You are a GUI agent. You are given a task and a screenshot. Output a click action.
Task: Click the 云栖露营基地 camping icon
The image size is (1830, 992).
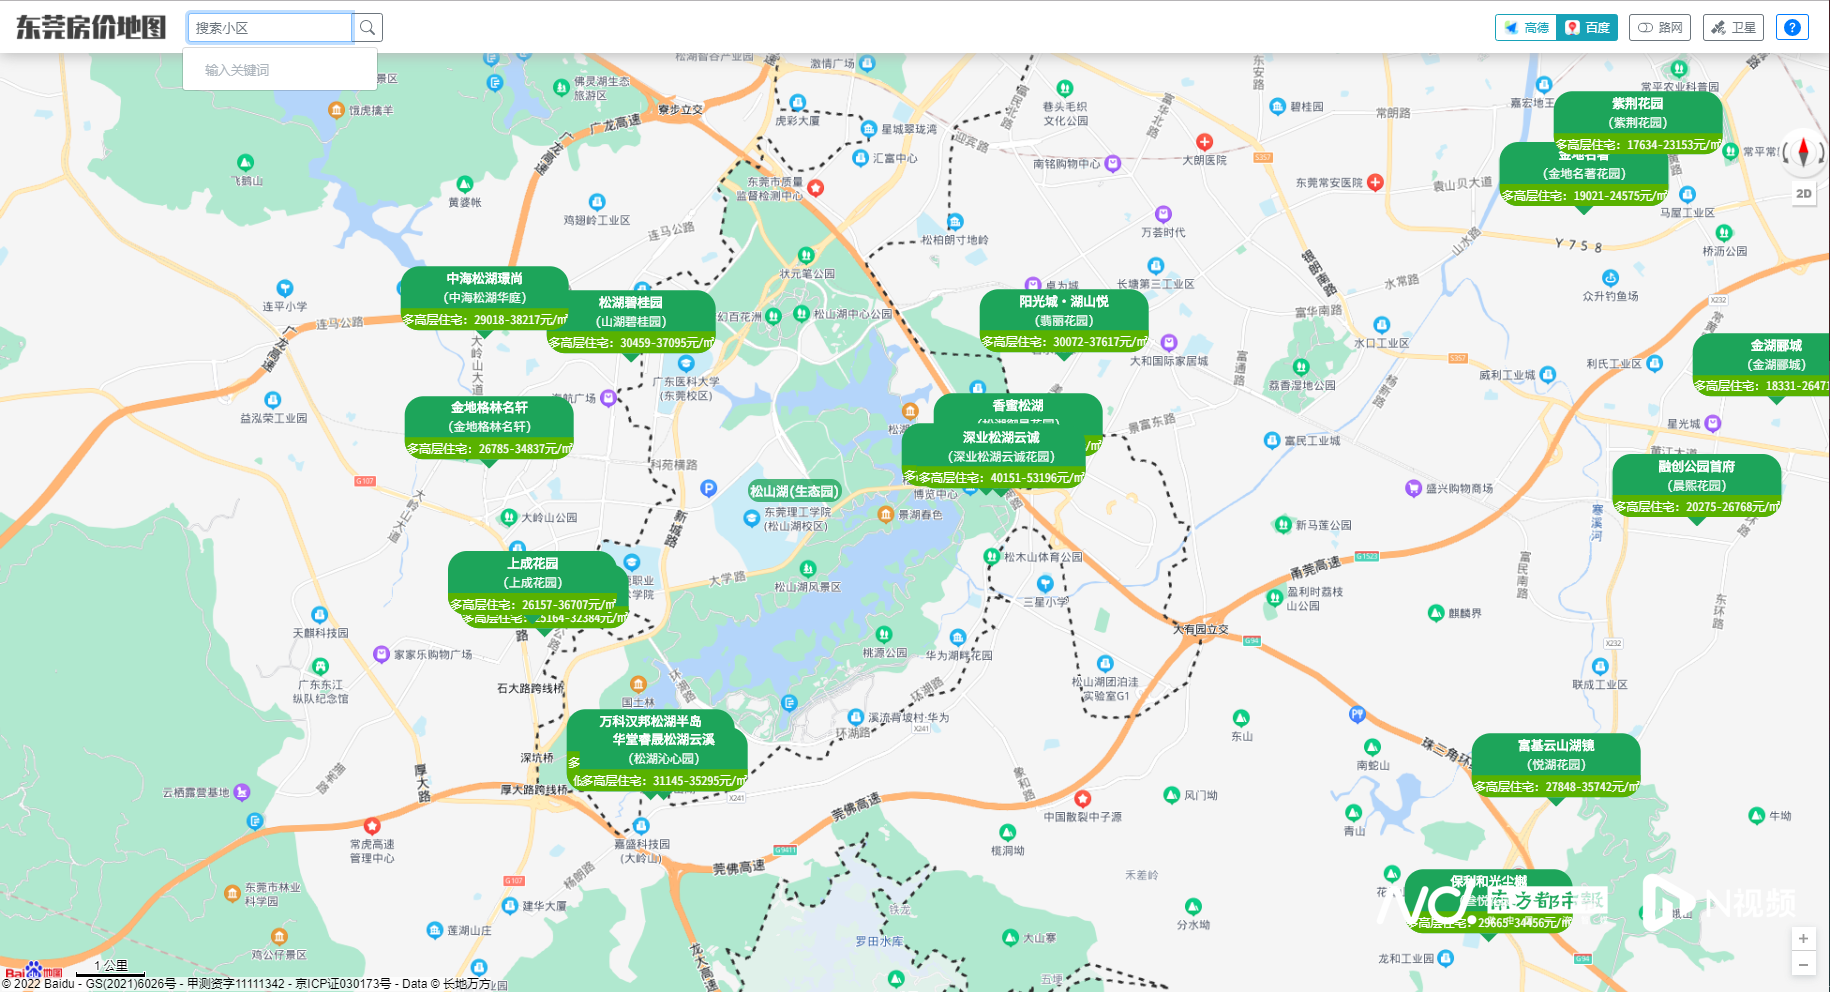point(241,792)
